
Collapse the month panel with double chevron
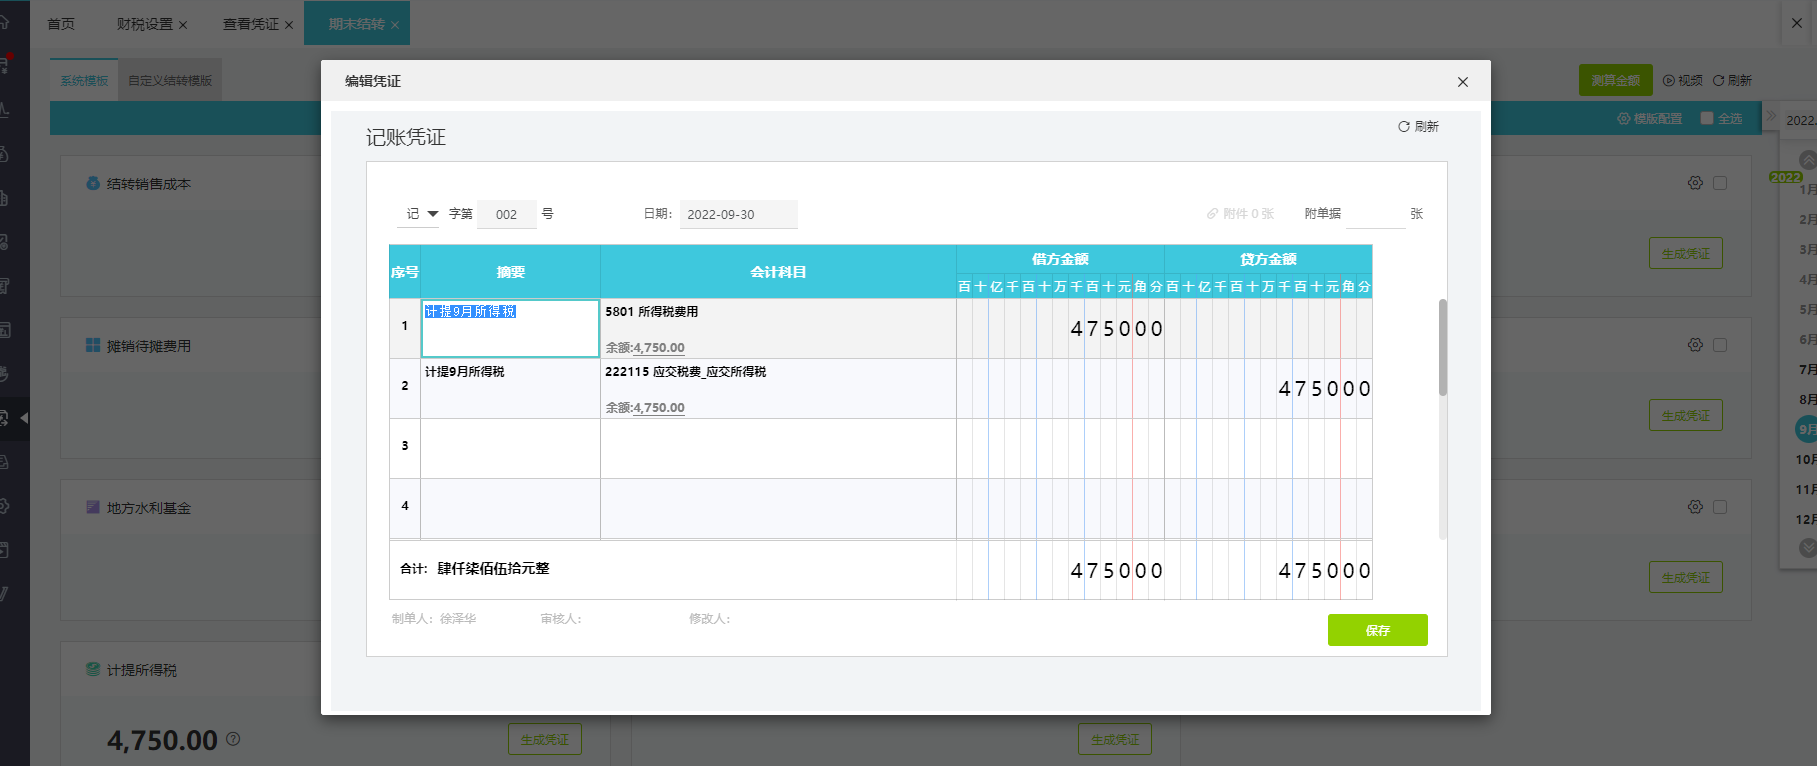pyautogui.click(x=1771, y=115)
